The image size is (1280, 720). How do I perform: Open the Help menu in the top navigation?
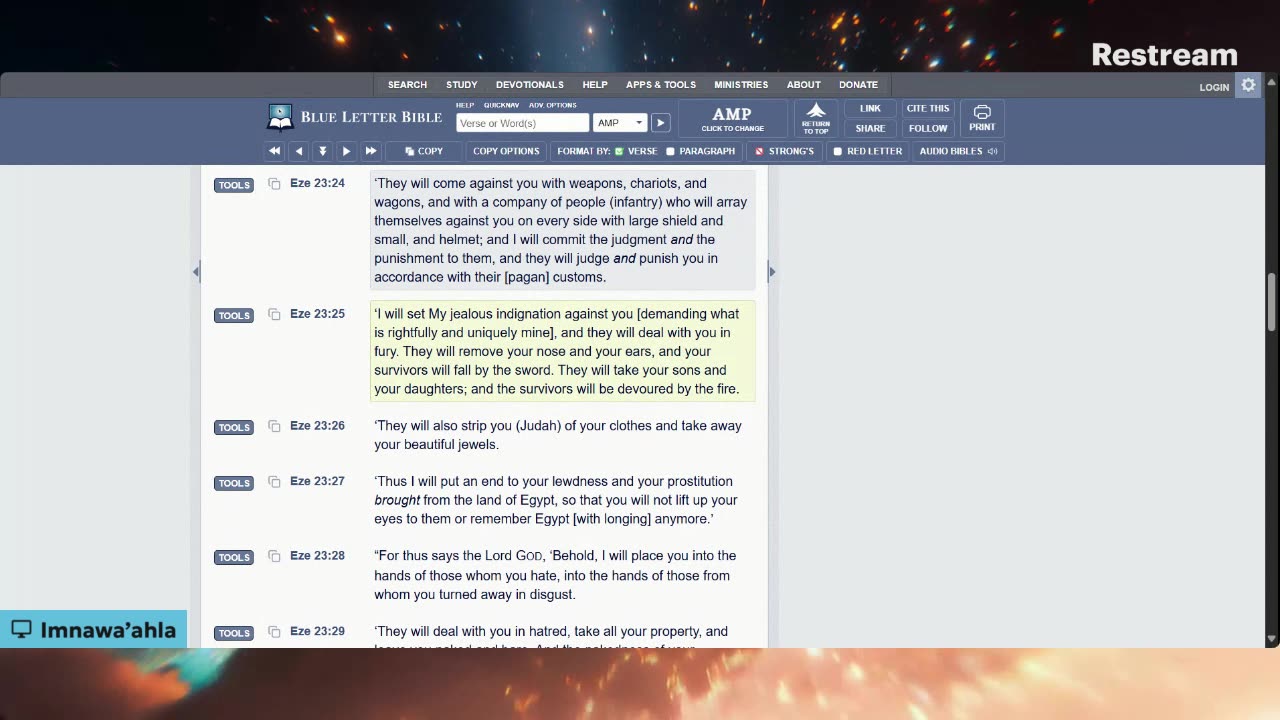click(x=595, y=85)
